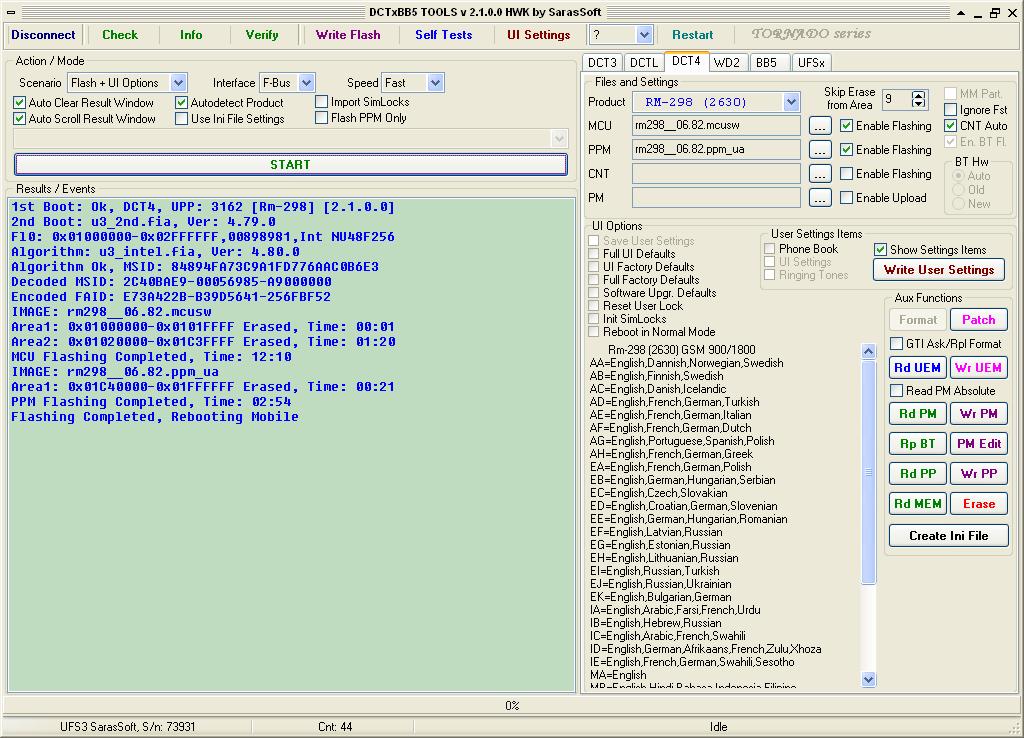
Task: Browse for the PM file
Action: [820, 197]
